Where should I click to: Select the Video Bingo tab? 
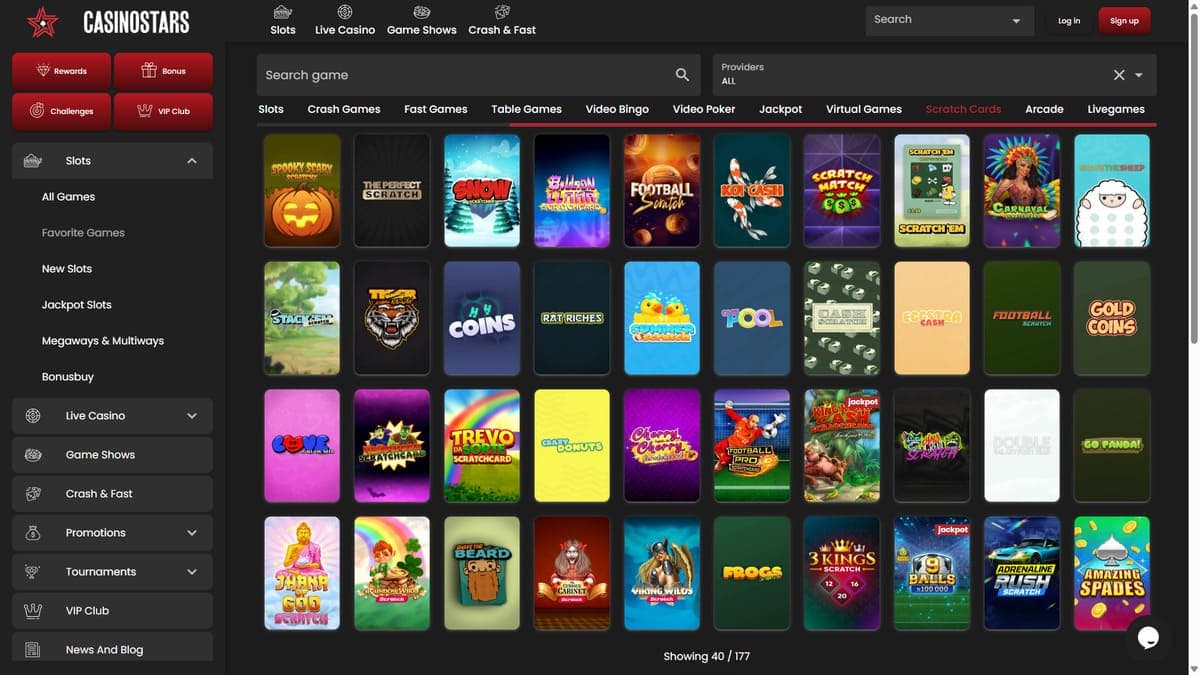pos(617,109)
